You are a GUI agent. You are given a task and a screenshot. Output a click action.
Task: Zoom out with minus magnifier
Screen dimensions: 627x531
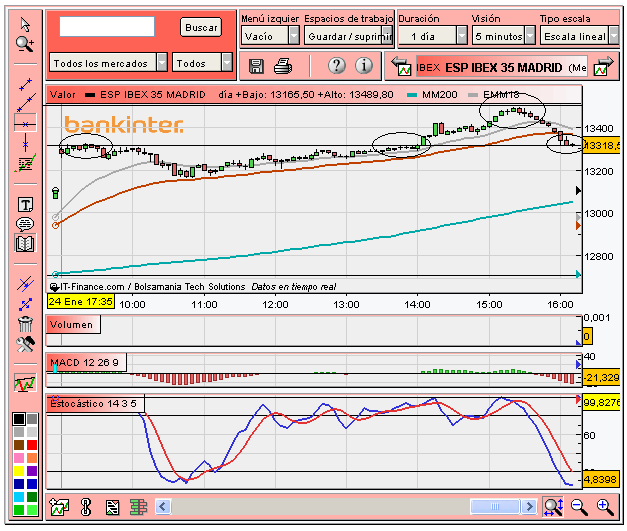[579, 507]
